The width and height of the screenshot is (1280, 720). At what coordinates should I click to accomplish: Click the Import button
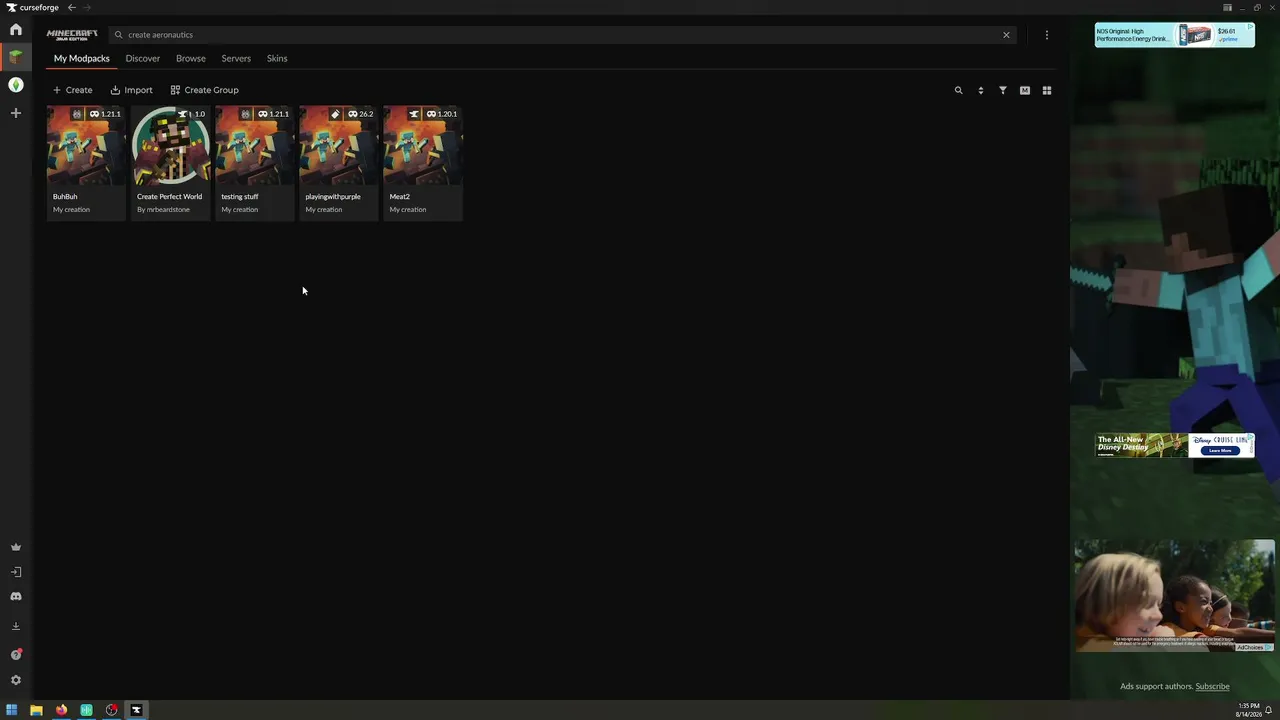pos(131,90)
